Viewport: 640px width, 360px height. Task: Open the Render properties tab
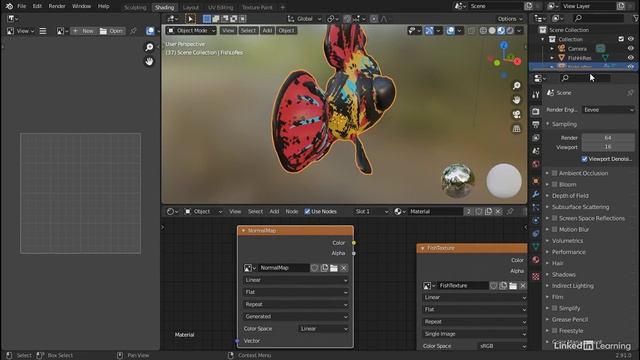pos(536,111)
